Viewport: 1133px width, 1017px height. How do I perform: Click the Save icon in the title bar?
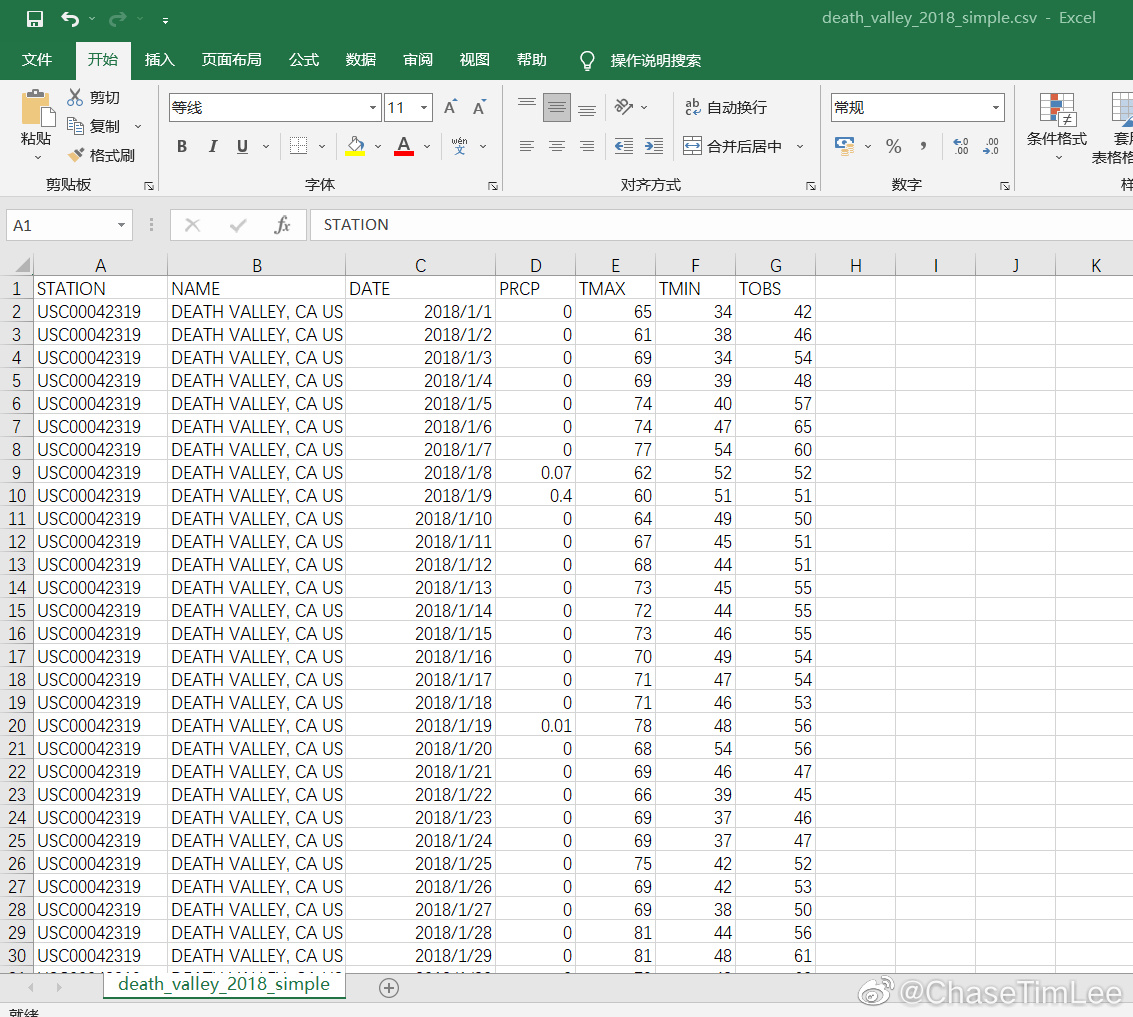(x=34, y=19)
